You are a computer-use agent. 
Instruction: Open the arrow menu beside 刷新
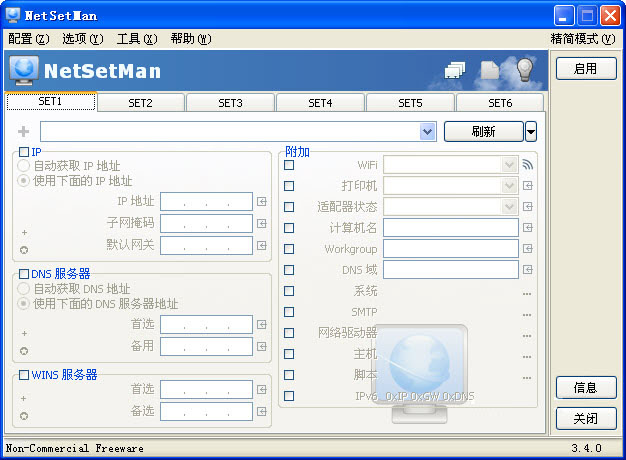point(531,131)
